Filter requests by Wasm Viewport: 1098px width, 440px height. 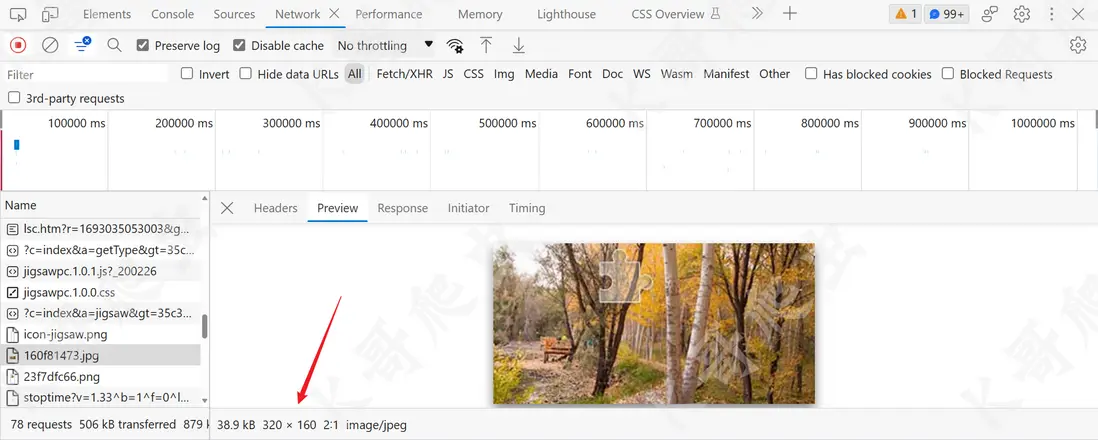tap(676, 74)
